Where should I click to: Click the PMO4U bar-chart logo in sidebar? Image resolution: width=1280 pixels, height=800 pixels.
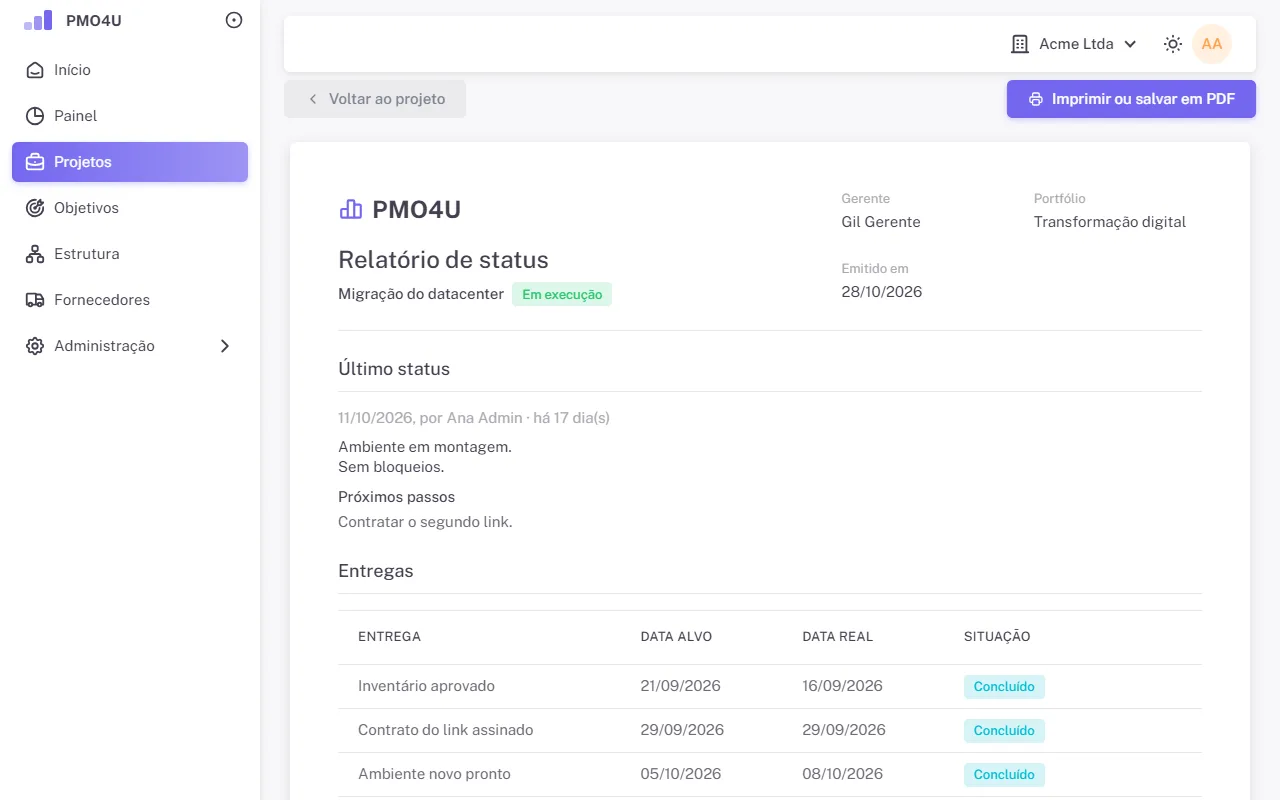coord(38,20)
